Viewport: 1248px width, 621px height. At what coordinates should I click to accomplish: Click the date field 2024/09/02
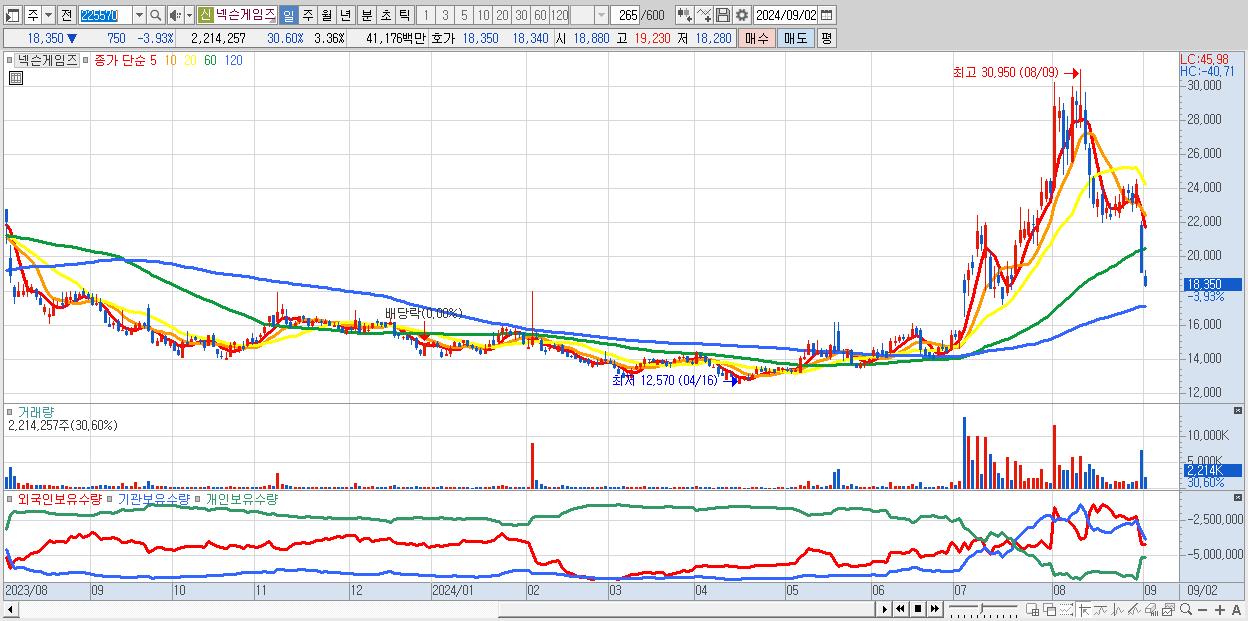[786, 15]
